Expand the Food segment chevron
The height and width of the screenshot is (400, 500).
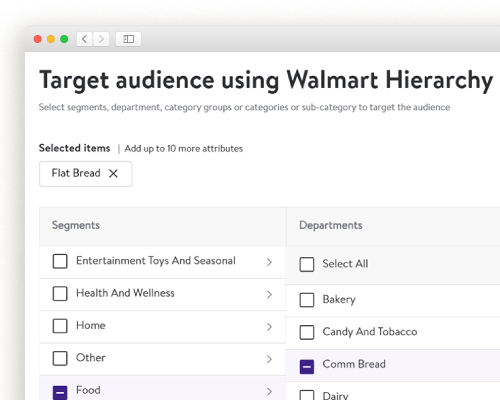(269, 391)
